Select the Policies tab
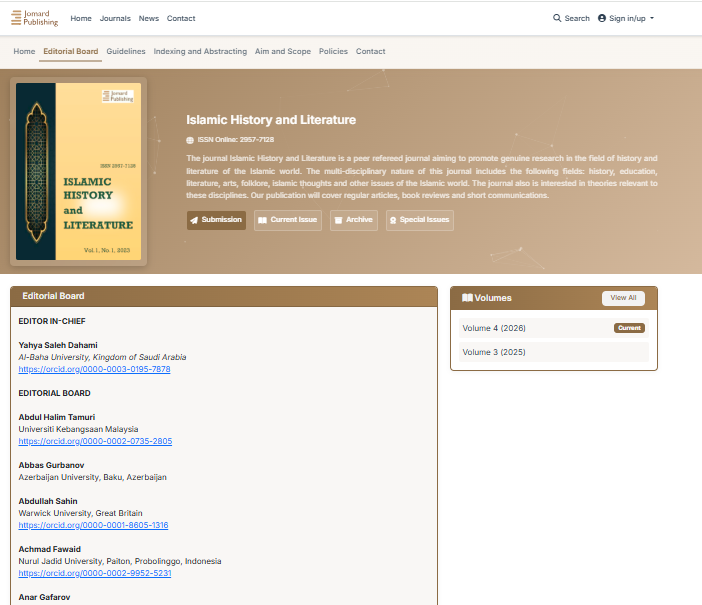702x605 pixels. point(333,51)
